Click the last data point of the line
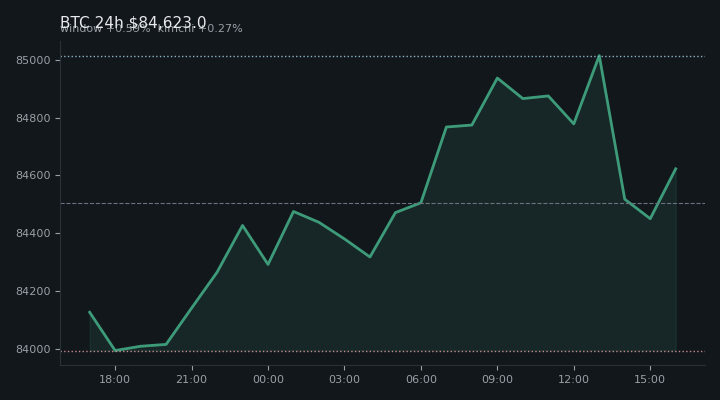 [676, 169]
